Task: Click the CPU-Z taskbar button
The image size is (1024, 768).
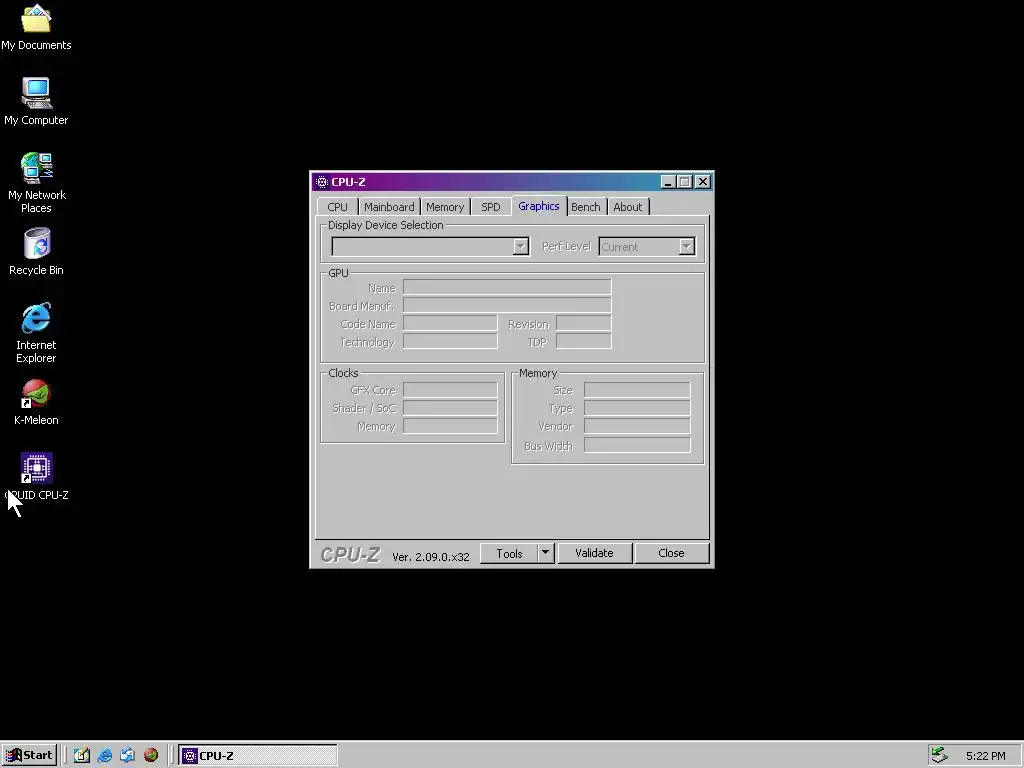Action: (258, 756)
